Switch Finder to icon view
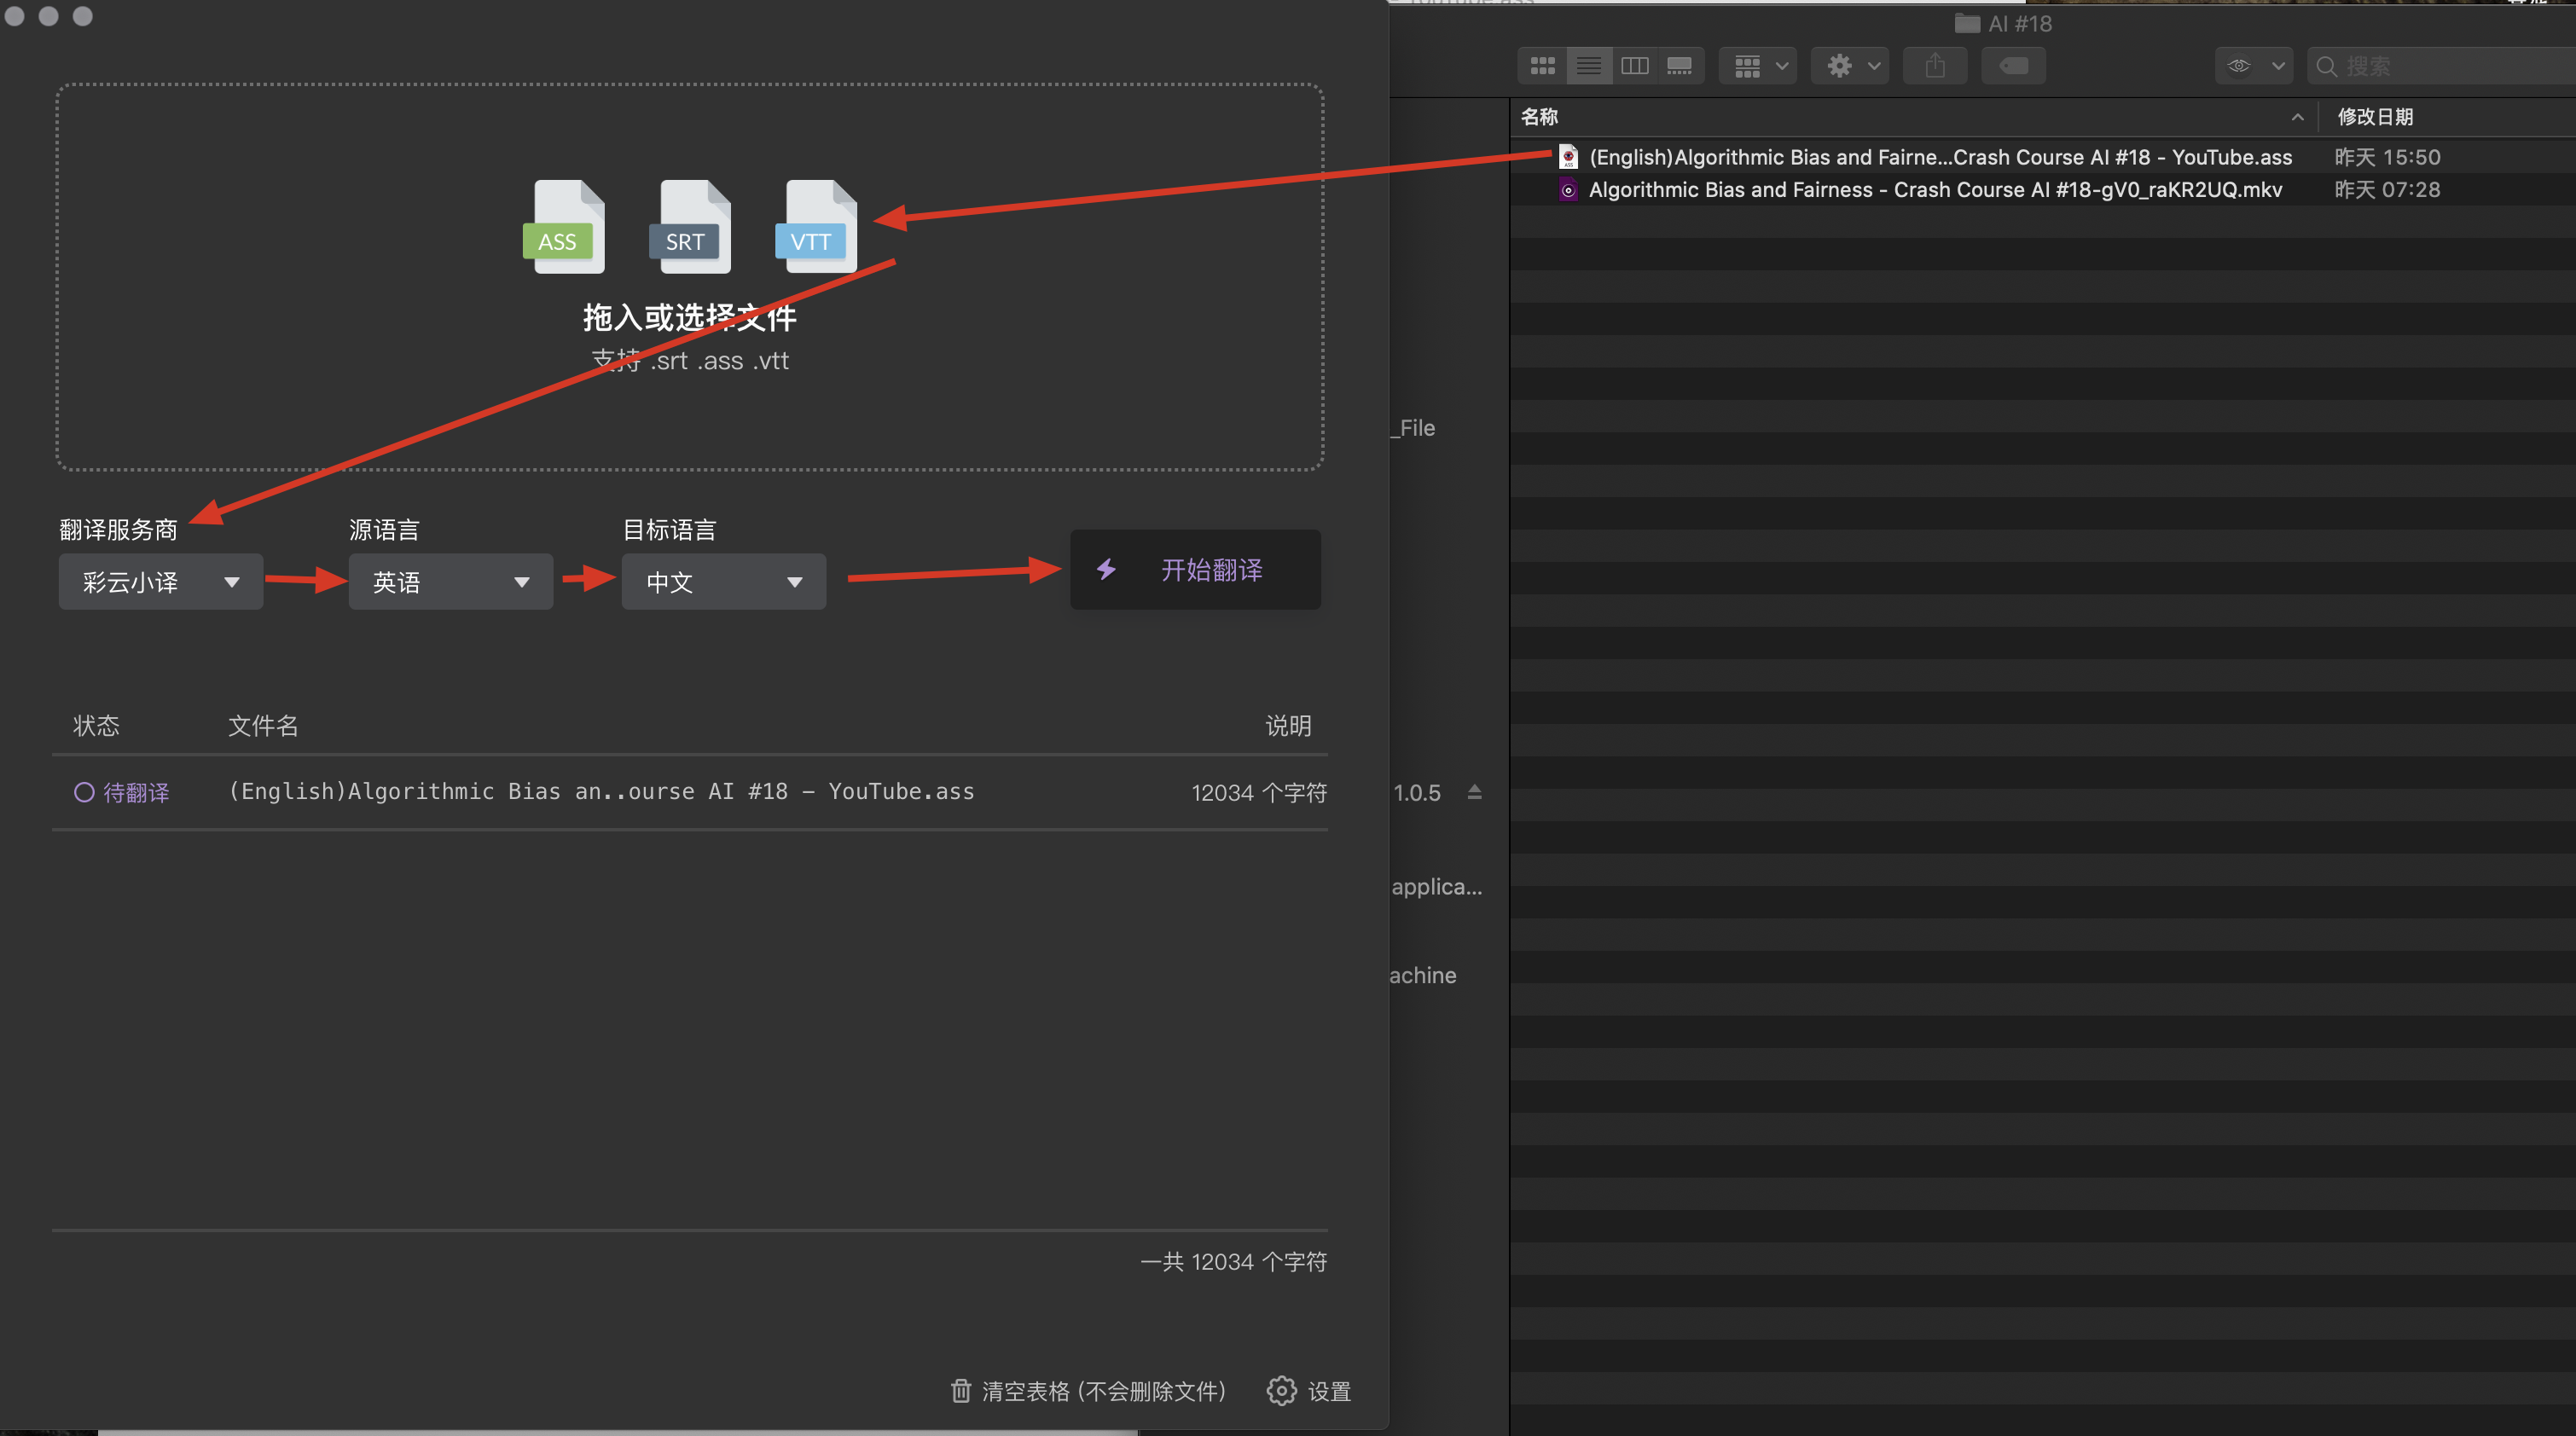Screen dimensions: 2576x1436 pos(1543,66)
